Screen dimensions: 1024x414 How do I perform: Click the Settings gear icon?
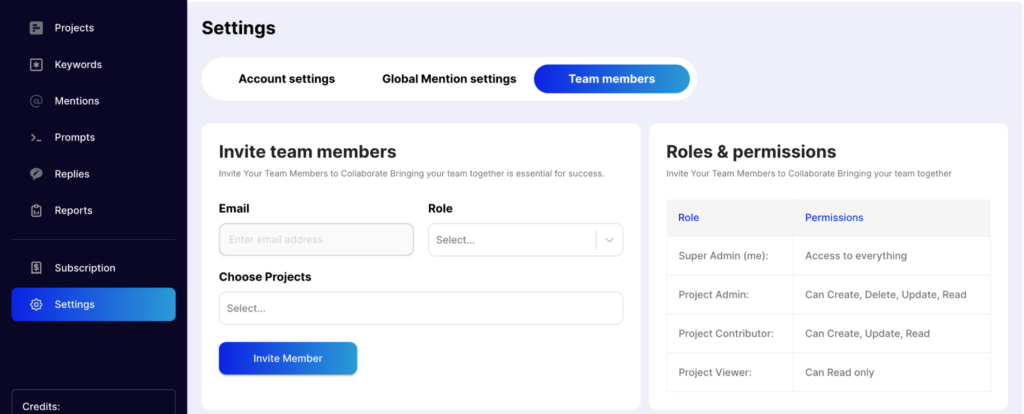(36, 304)
